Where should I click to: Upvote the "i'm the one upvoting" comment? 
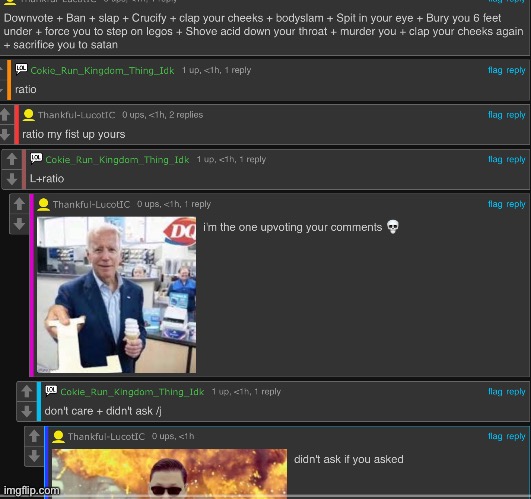click(19, 204)
